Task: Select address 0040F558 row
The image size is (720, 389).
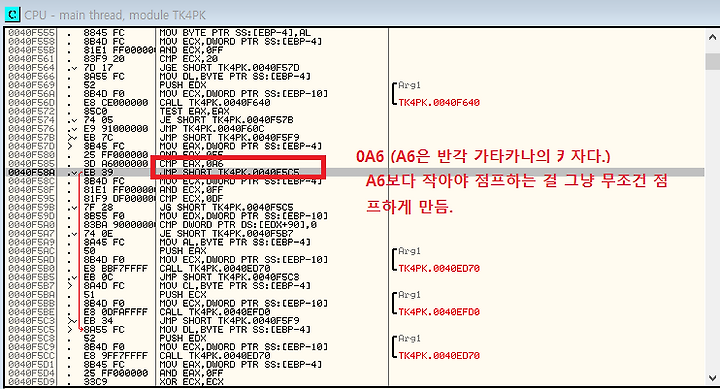Action: coord(31,41)
